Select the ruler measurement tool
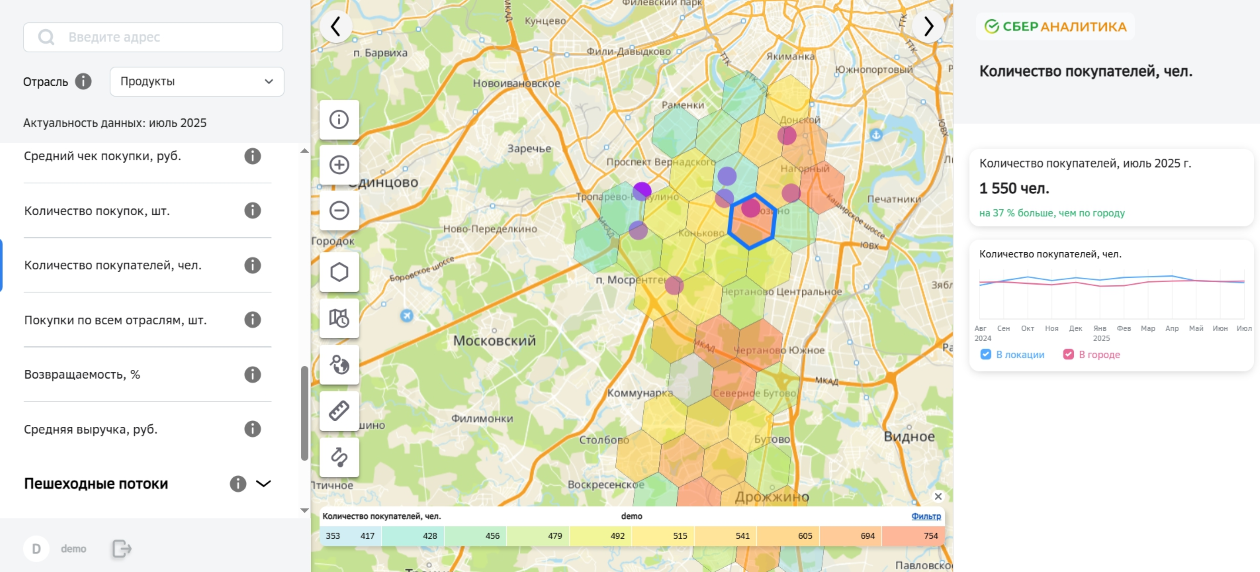 [339, 411]
